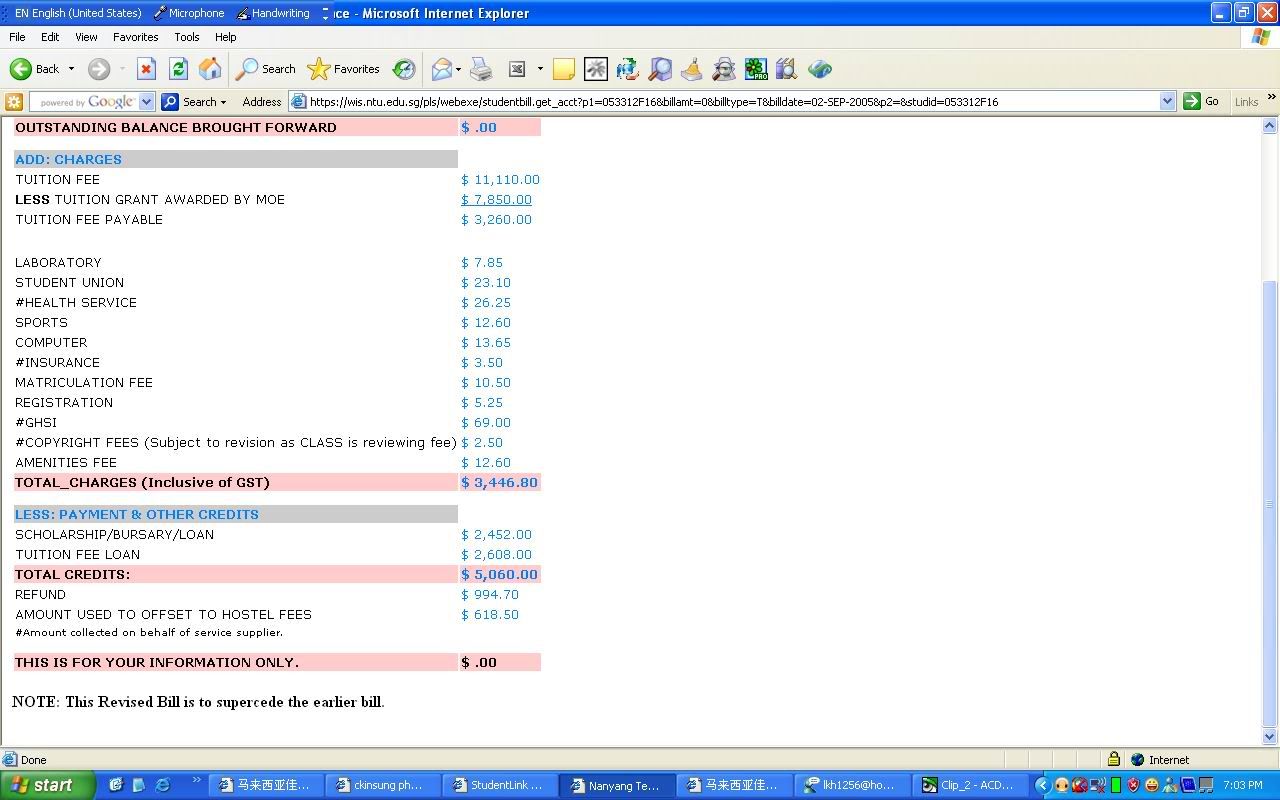Expand the Back button history arrow
This screenshot has width=1280, height=800.
(x=71, y=69)
